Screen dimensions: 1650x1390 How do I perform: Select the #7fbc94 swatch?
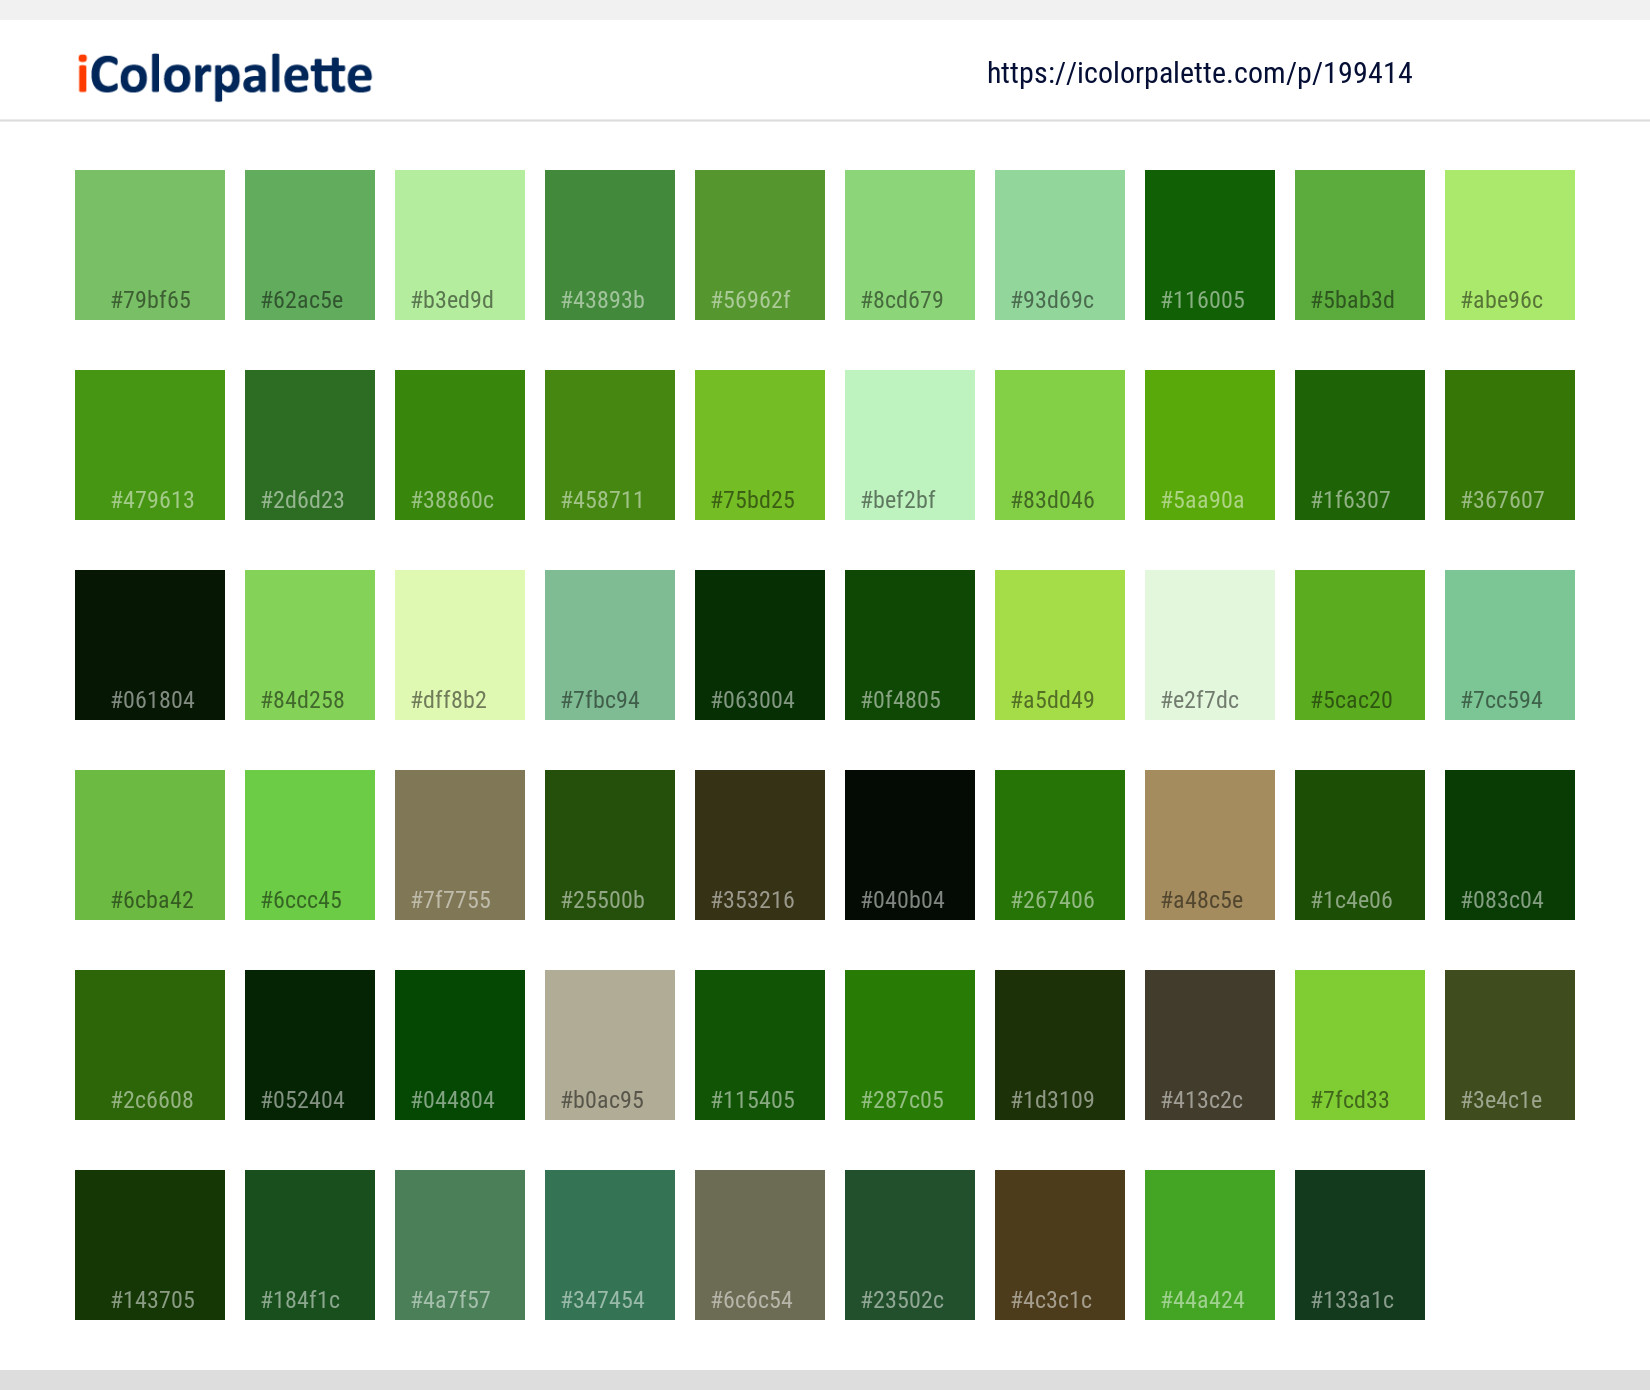point(610,645)
